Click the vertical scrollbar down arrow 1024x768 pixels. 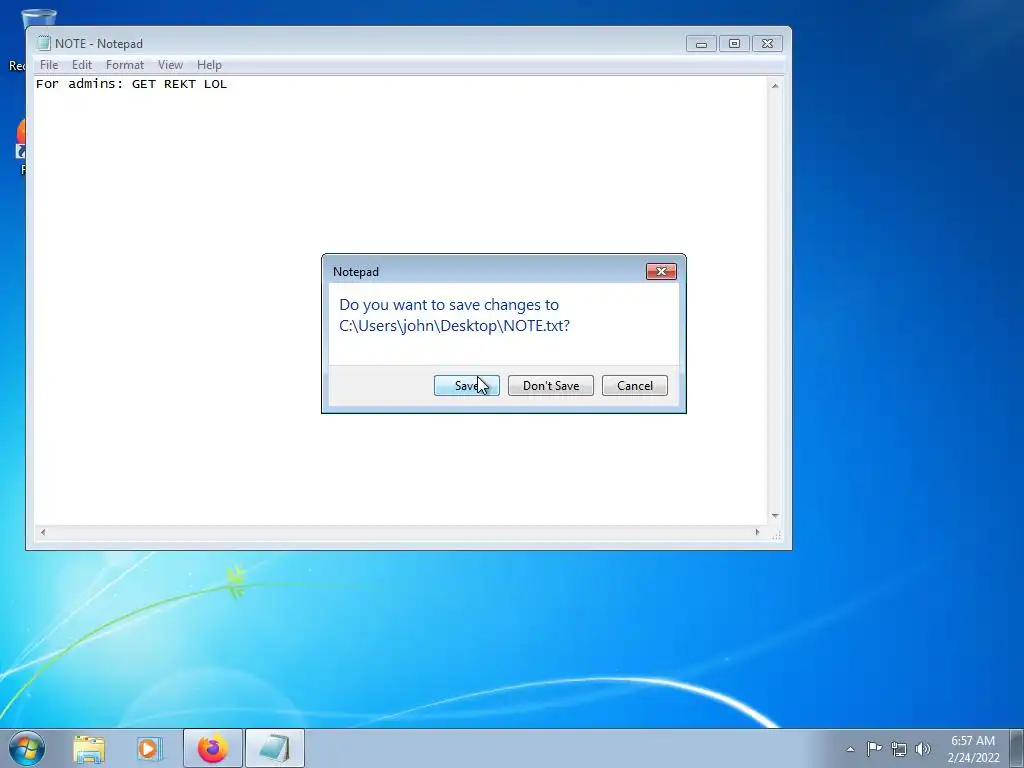point(775,516)
